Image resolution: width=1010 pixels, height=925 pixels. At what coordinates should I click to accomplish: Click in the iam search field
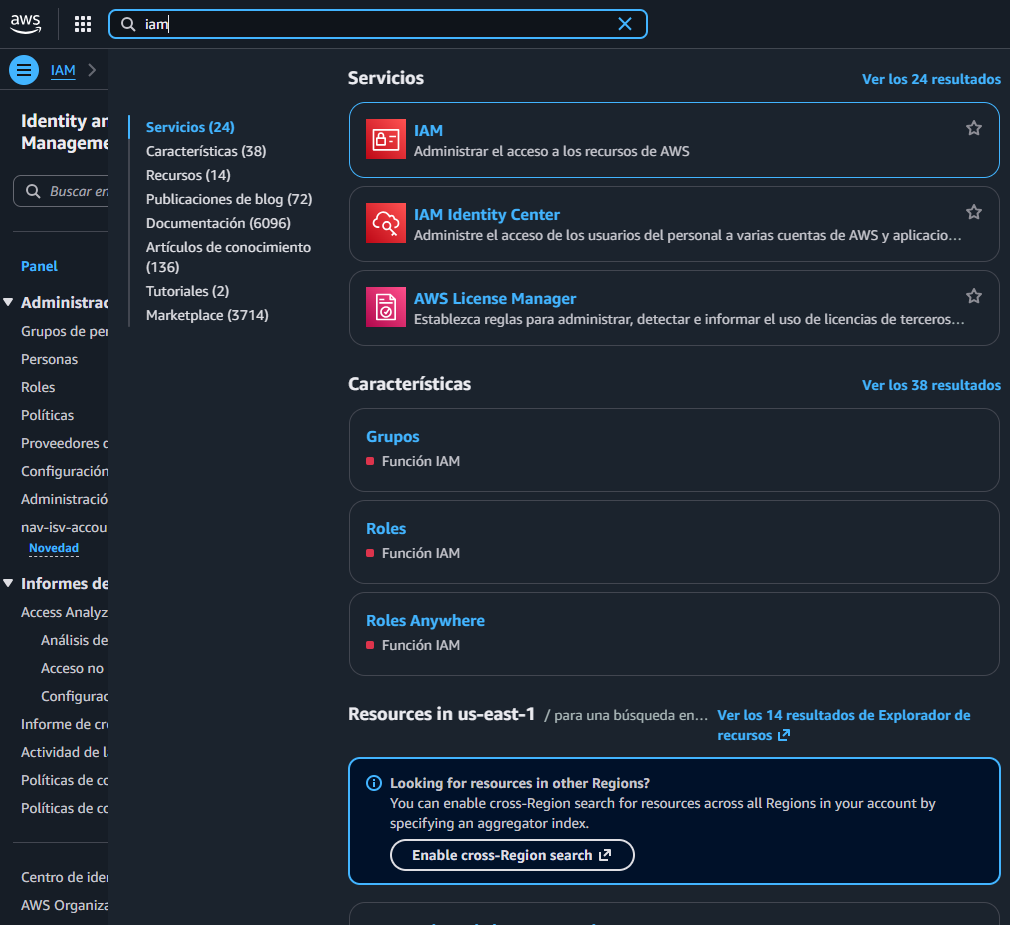tap(380, 24)
